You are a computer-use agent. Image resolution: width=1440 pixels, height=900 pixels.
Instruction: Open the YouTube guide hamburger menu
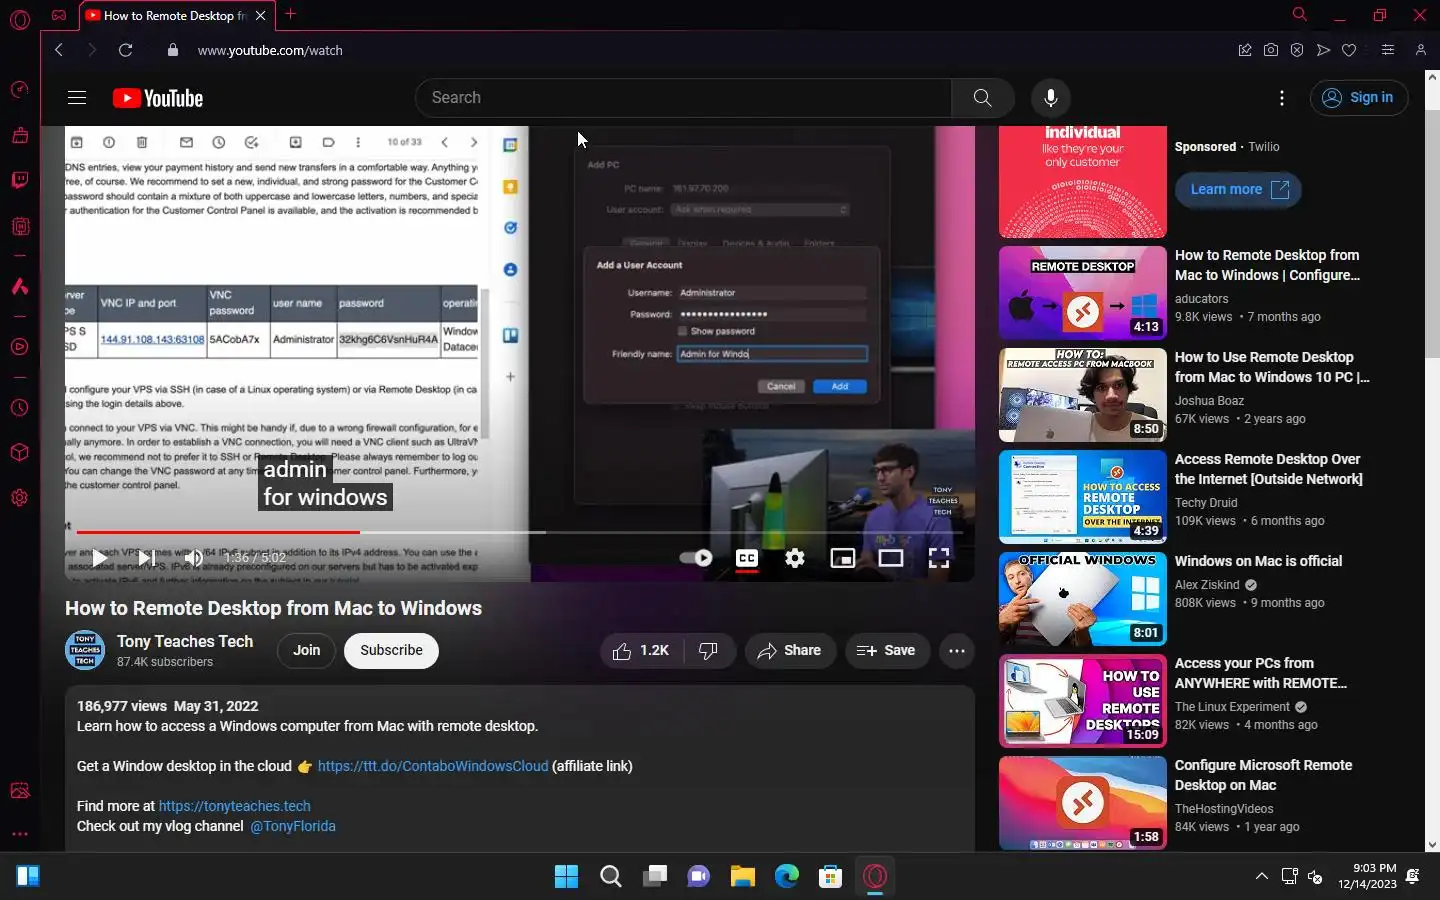(77, 98)
